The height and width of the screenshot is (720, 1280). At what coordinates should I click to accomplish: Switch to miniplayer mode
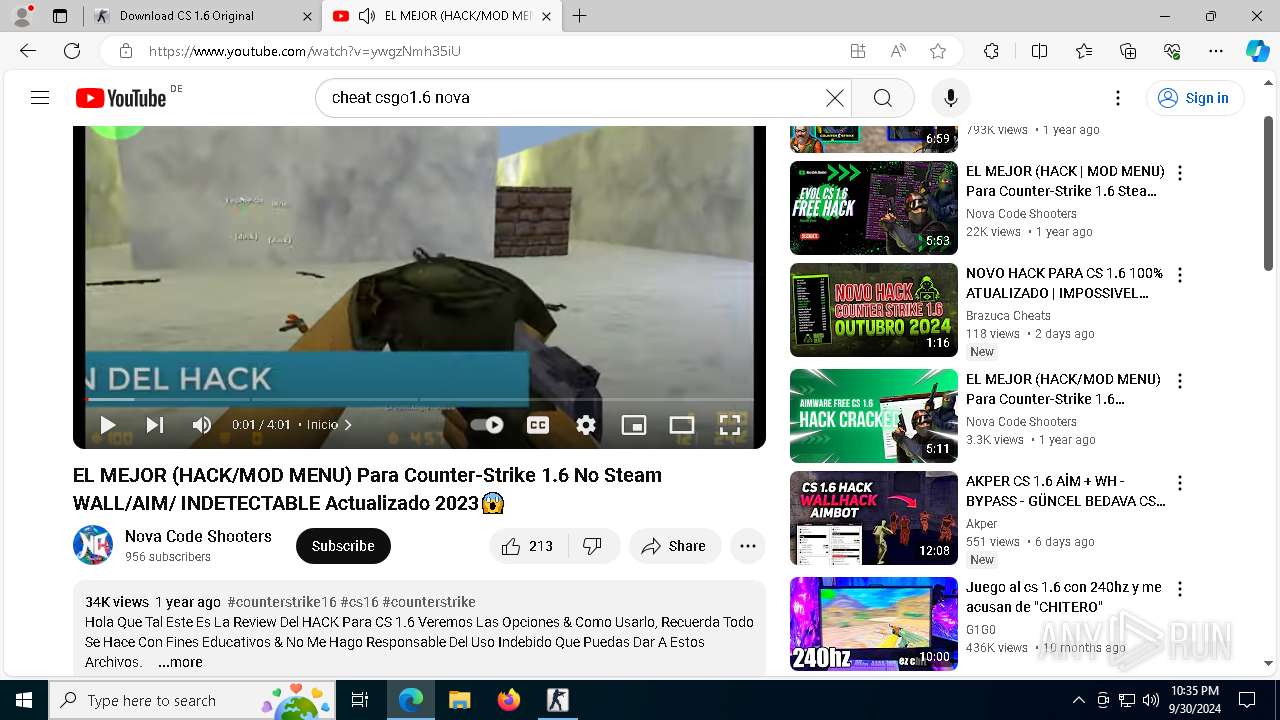pos(634,425)
